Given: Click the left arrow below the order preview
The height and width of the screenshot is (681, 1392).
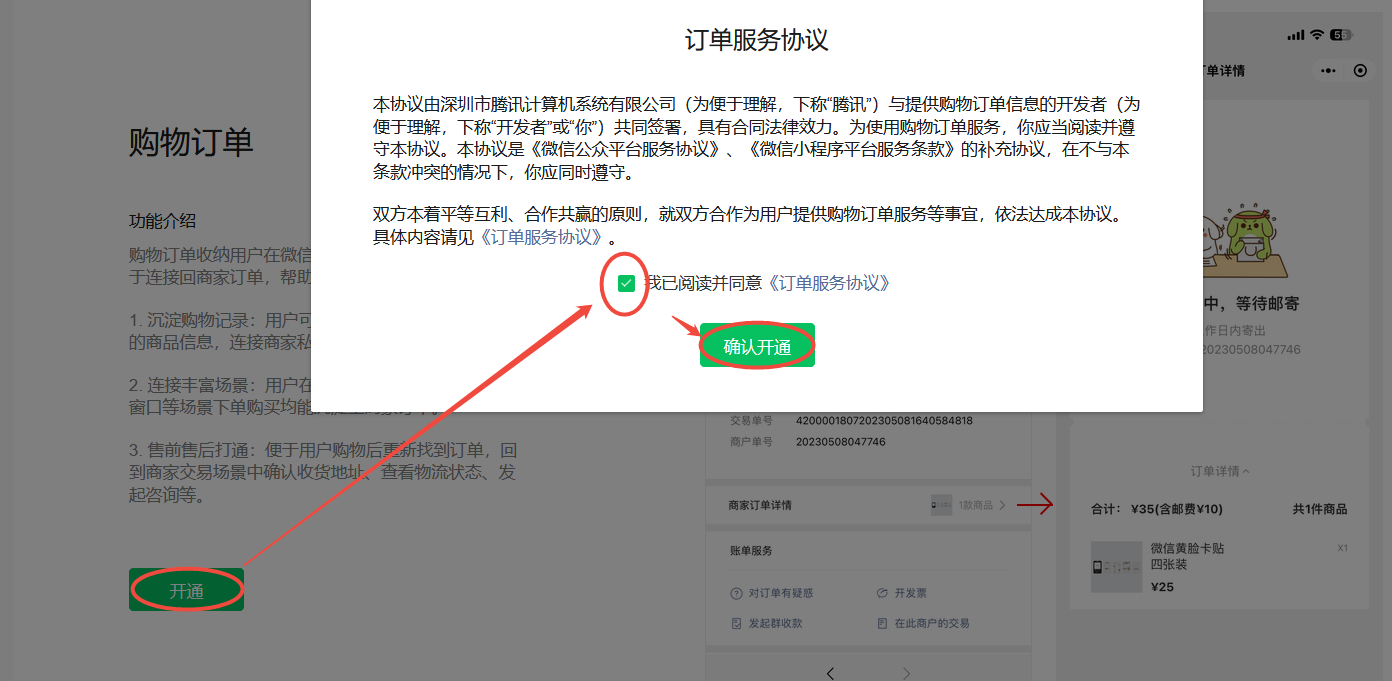Looking at the screenshot, I should point(830,672).
